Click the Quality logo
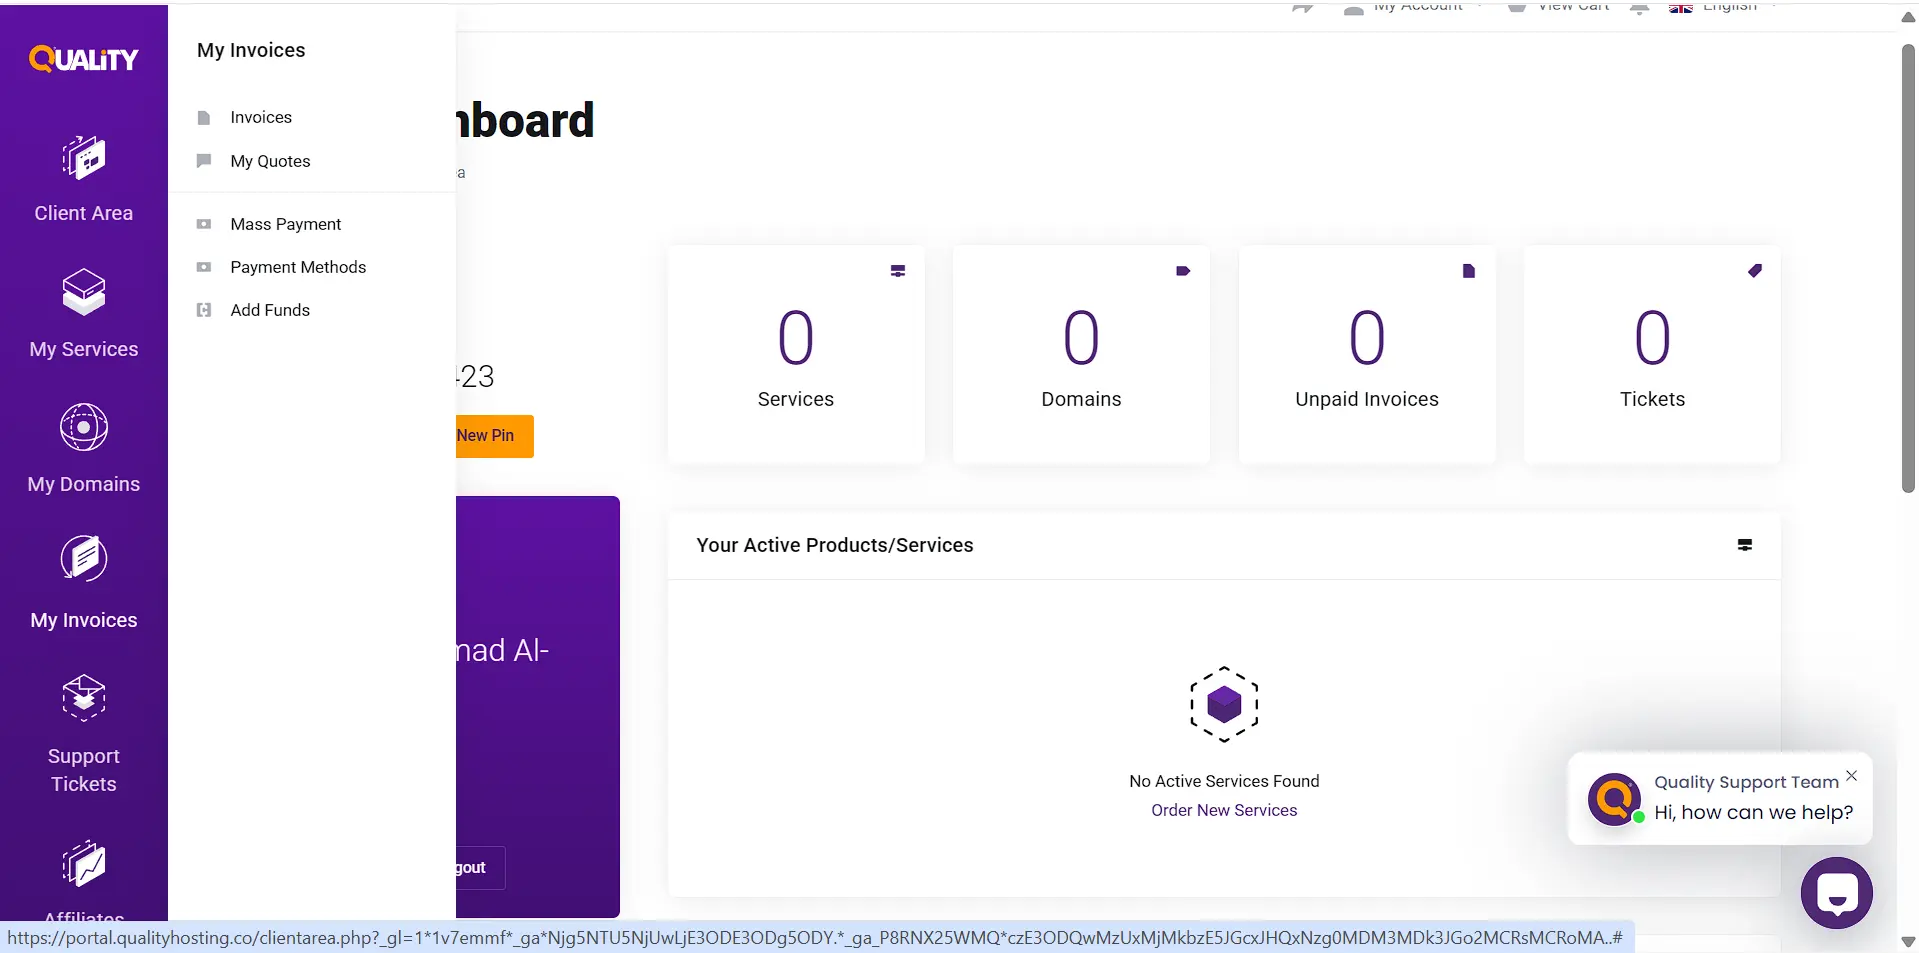Viewport: 1919px width, 953px height. tap(84, 59)
